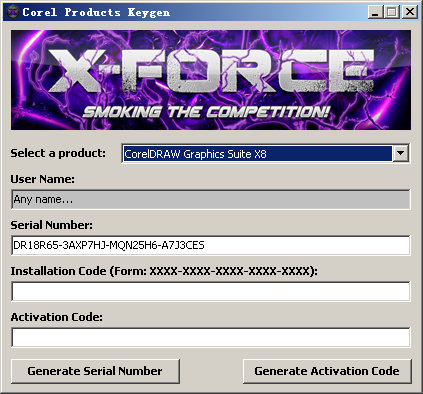Click the "User Name:" label
Image resolution: width=423 pixels, height=394 pixels.
[43, 179]
